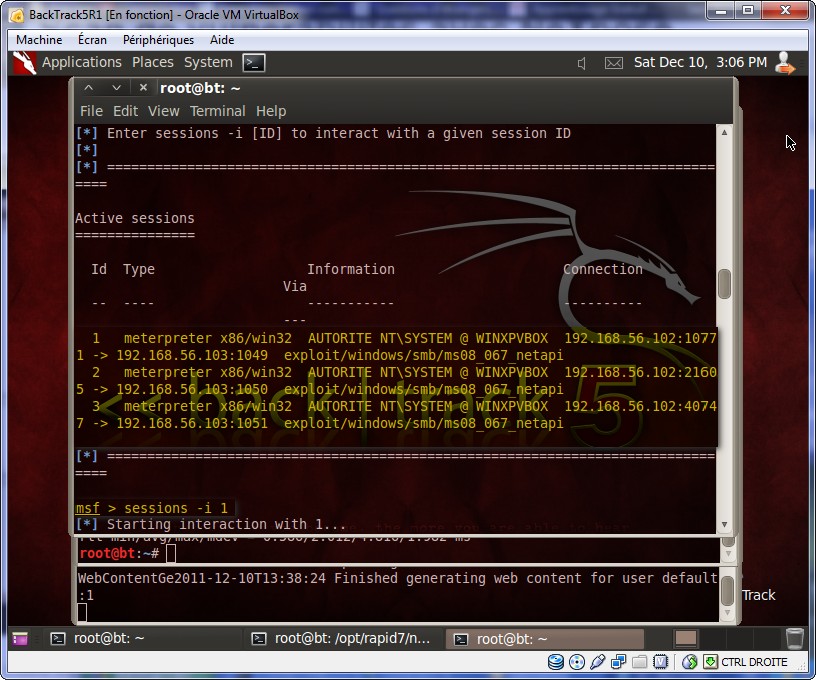This screenshot has height=680, width=816.
Task: Click the 'Active sessions' heading text
Action: coord(135,219)
